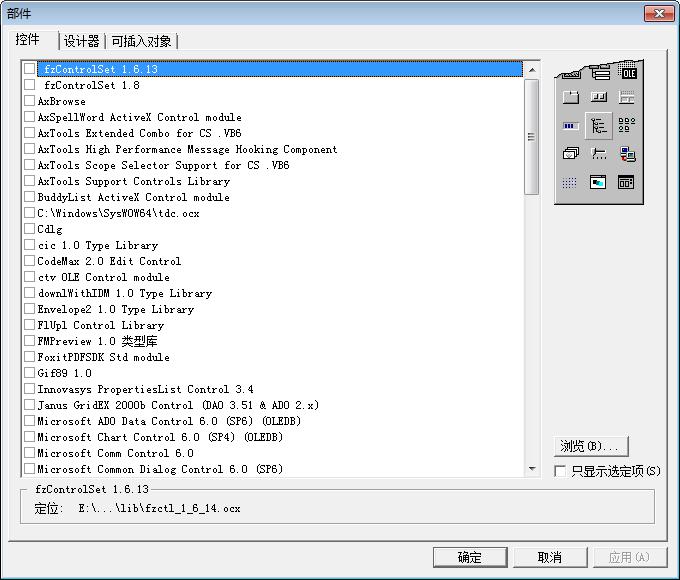The height and width of the screenshot is (580, 680).
Task: Click the TreeView icon in the toolbox picture
Action: pos(598,126)
